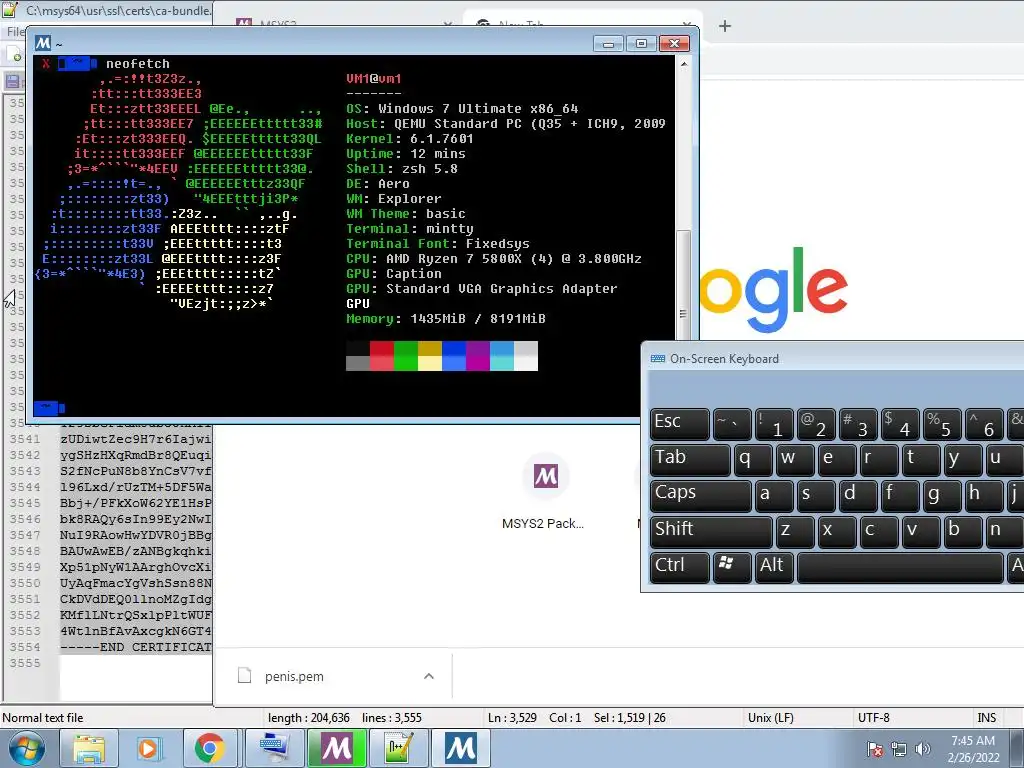Click mintty scrollbar up arrow

point(683,64)
